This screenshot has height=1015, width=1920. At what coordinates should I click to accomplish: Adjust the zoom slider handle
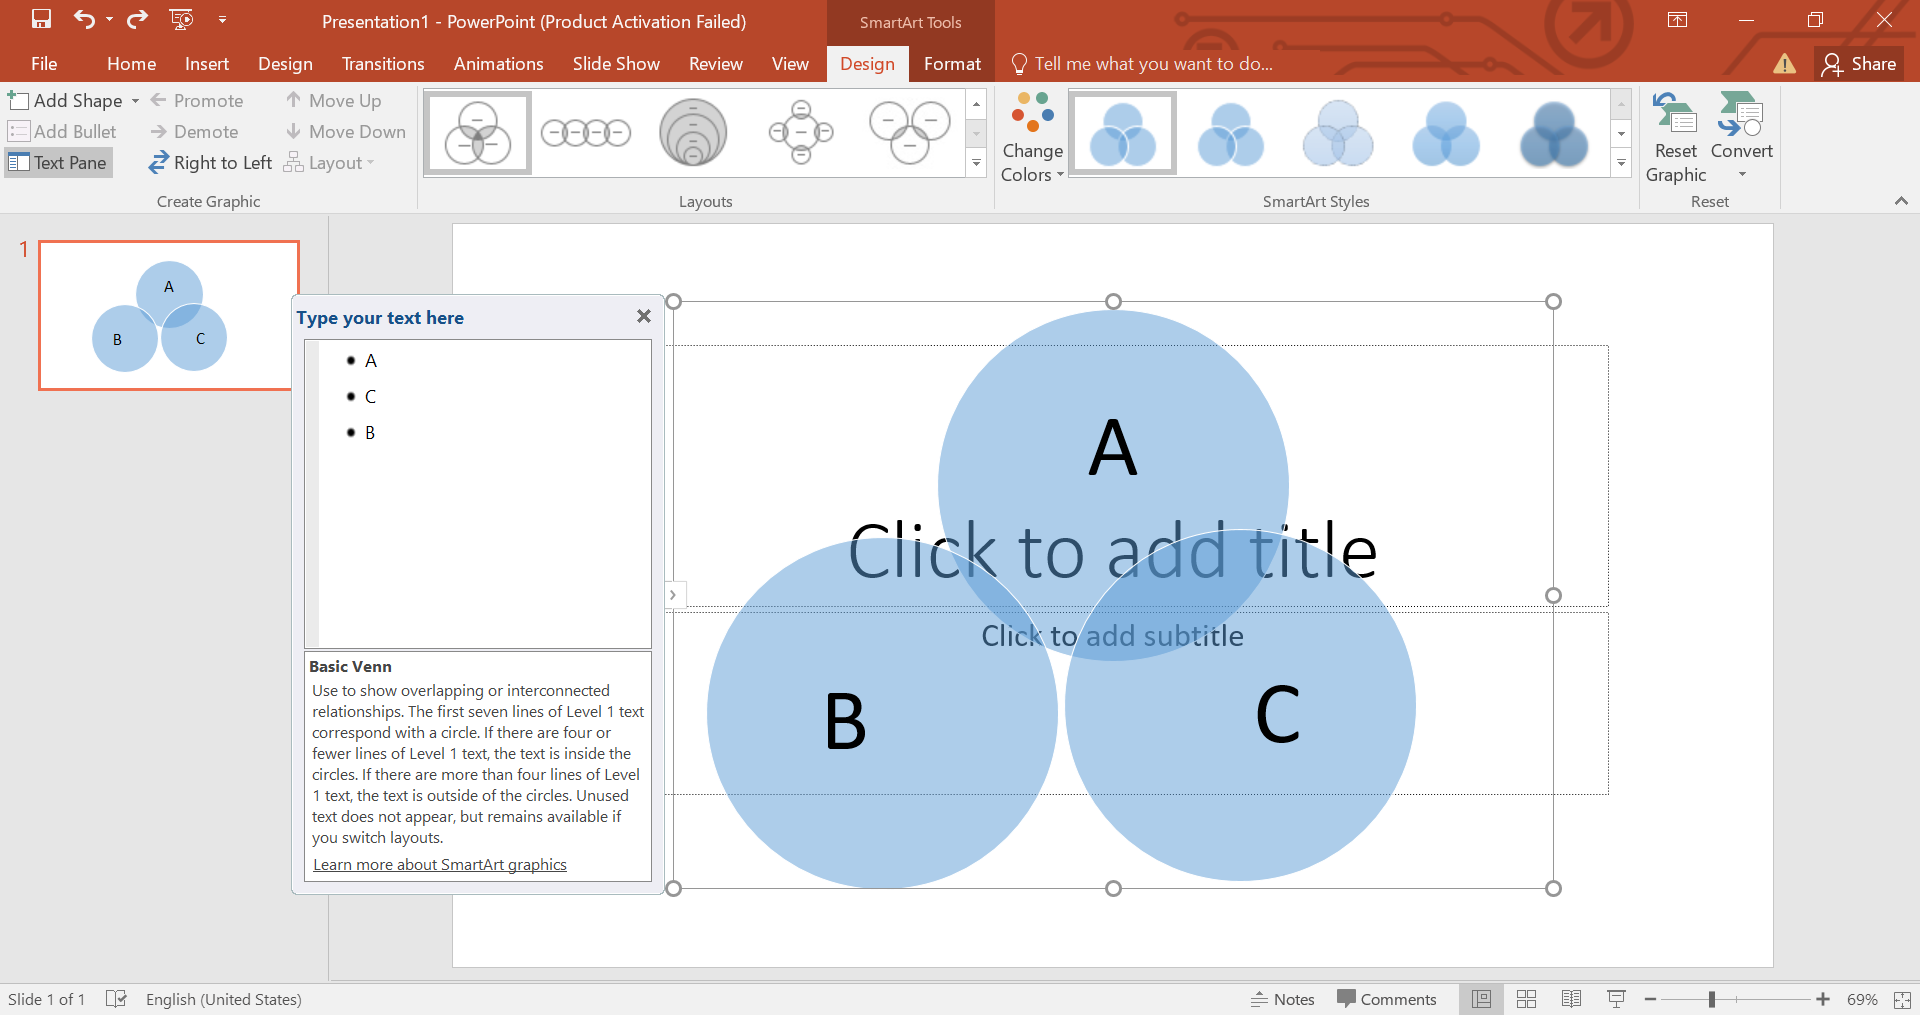(x=1712, y=999)
